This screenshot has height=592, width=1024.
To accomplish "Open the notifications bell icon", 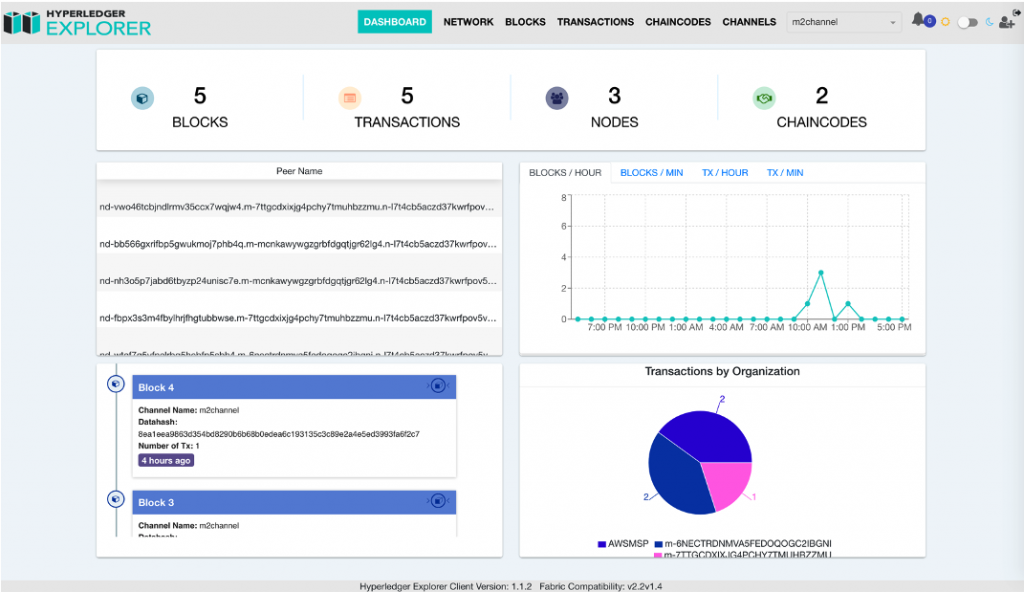I will (x=918, y=20).
